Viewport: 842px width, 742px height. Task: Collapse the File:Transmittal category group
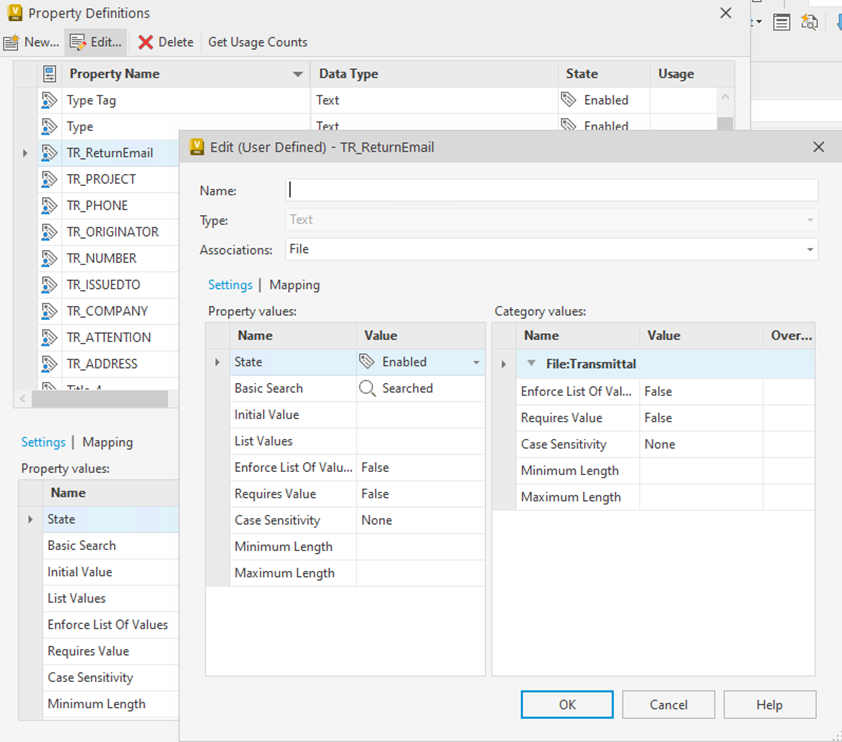tap(532, 364)
